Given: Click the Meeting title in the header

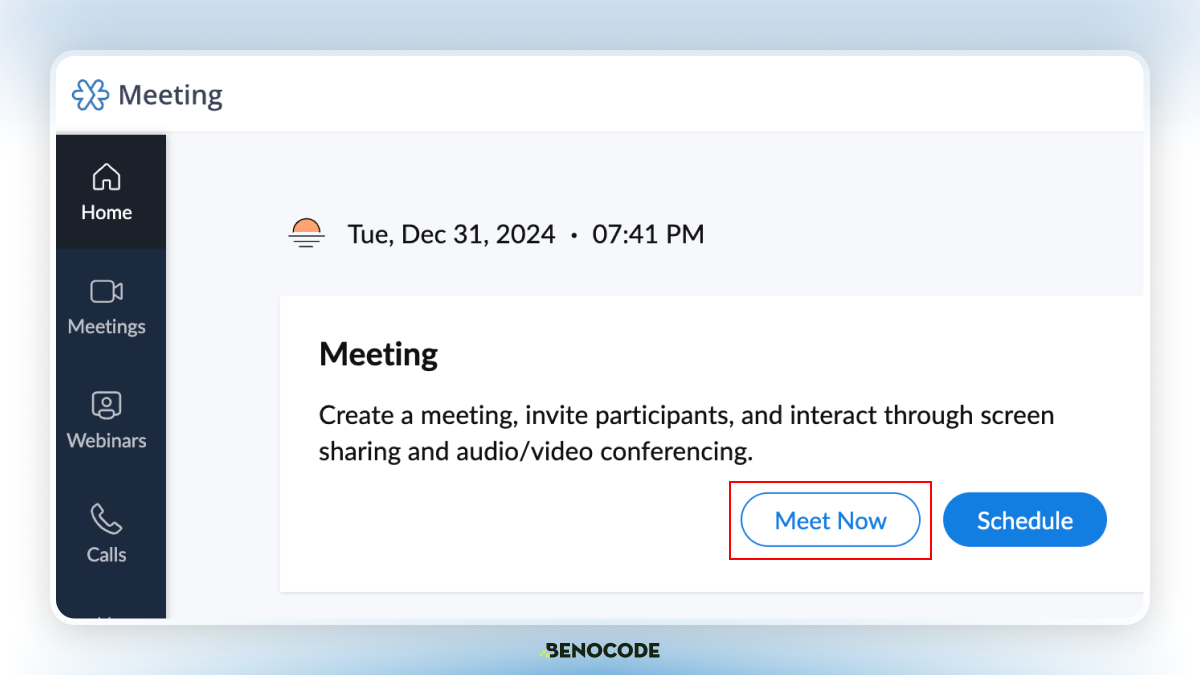Looking at the screenshot, I should (x=170, y=95).
